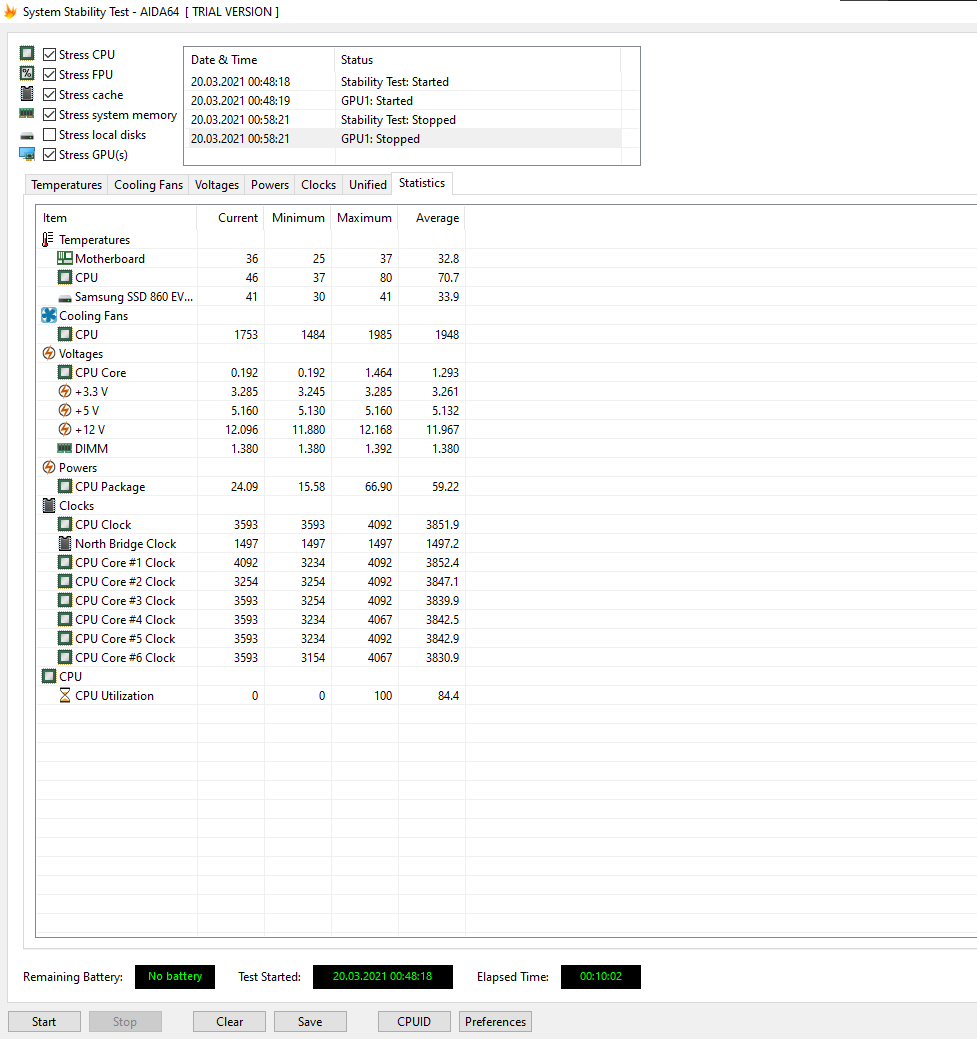
Task: Click the CPU Core #3 Clock row
Action: [x=251, y=600]
